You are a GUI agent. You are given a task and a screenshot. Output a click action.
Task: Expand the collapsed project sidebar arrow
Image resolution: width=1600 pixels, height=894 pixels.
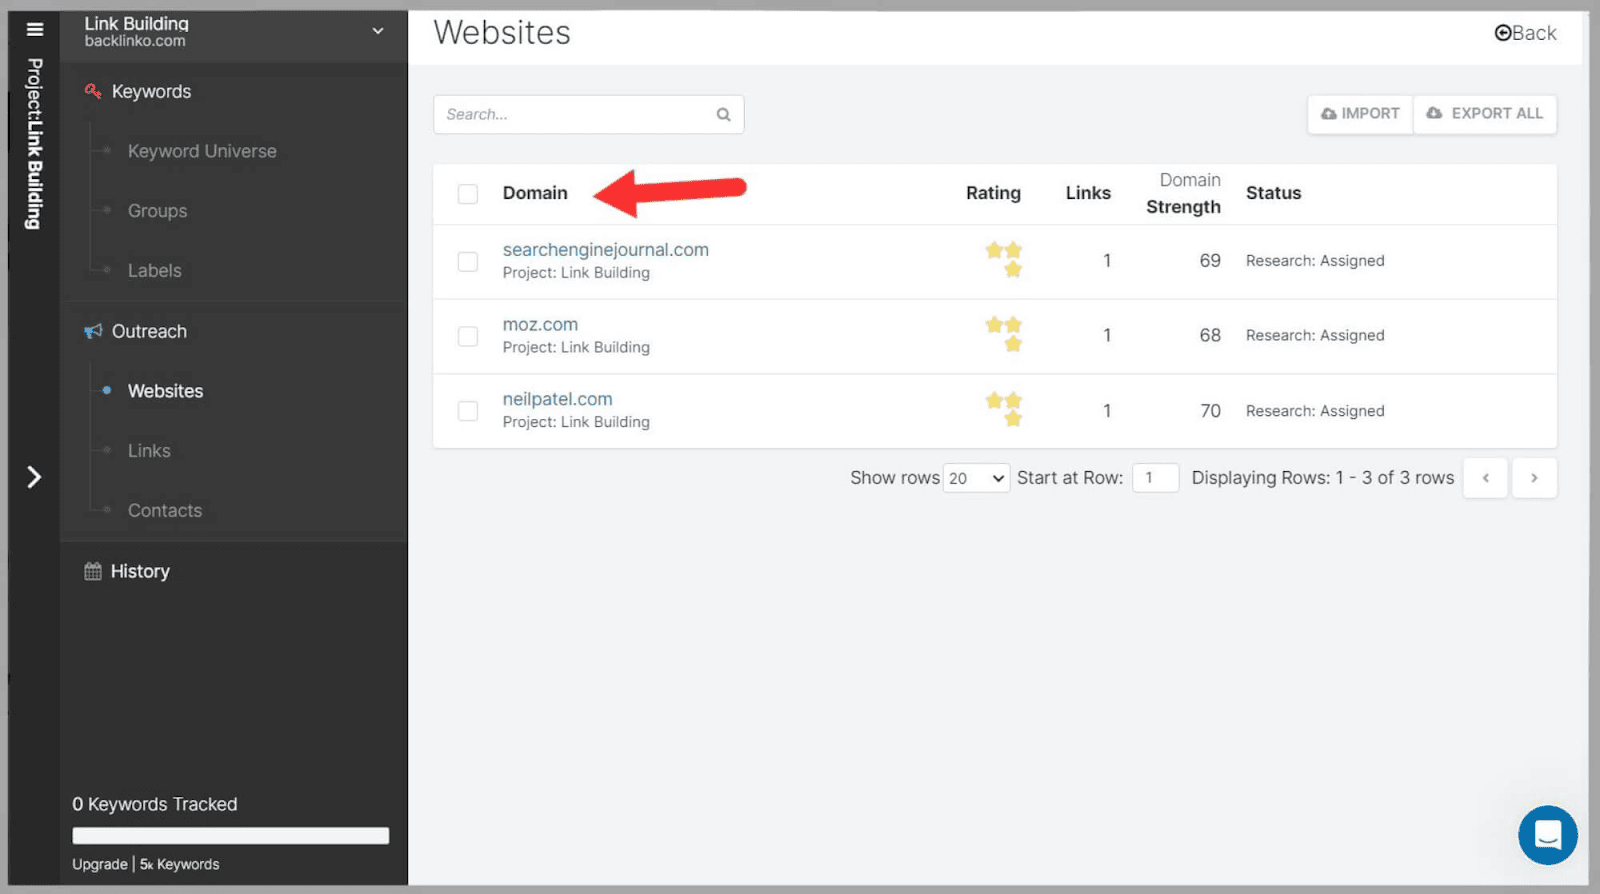[x=34, y=477]
